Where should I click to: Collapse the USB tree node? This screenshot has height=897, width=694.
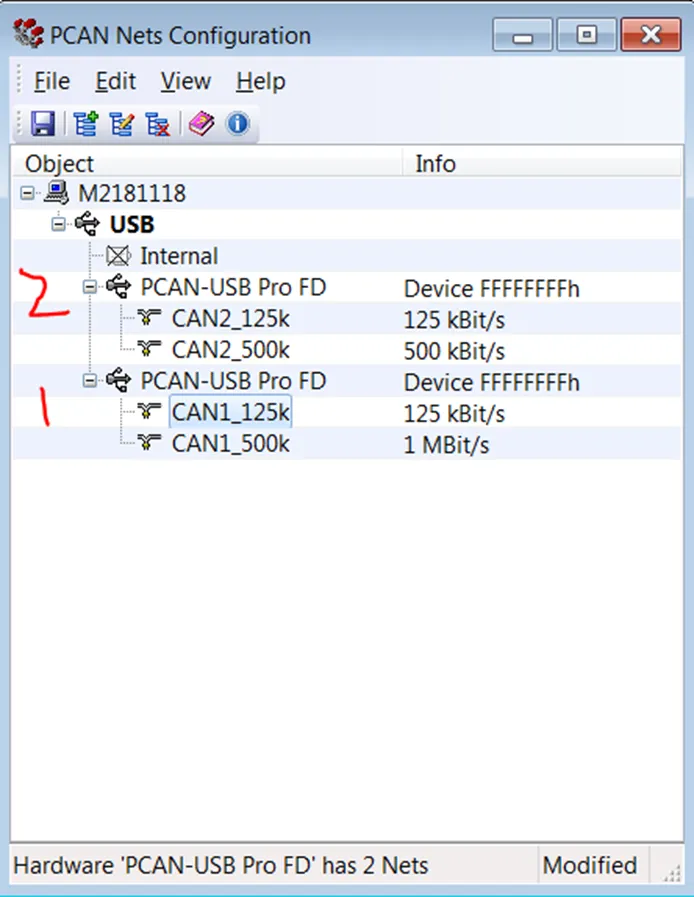(58, 224)
